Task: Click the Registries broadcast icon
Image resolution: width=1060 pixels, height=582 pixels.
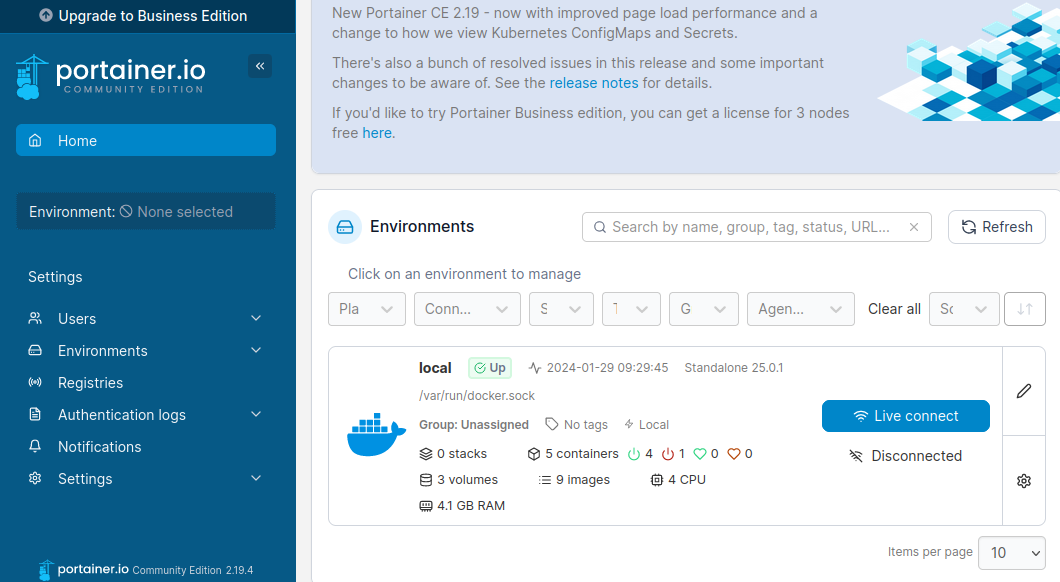Action: click(x=35, y=383)
